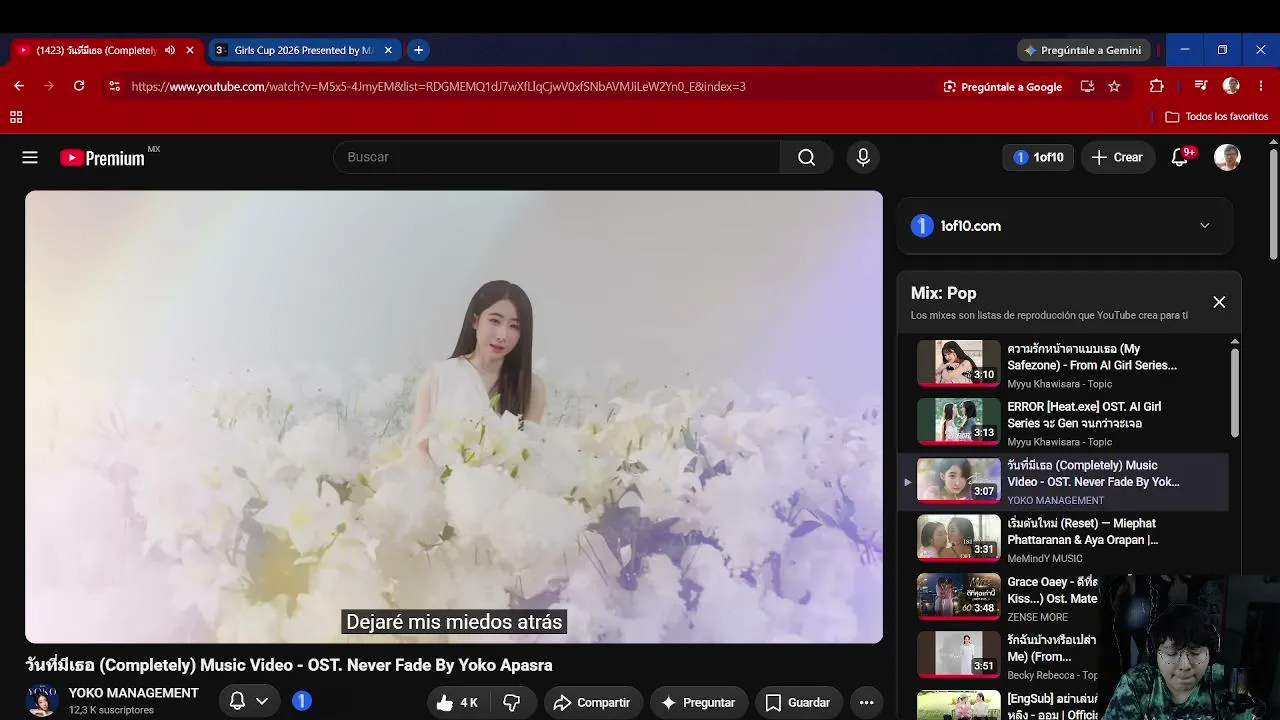Open the YOKO MANAGEMENT channel name link

pyautogui.click(x=134, y=693)
